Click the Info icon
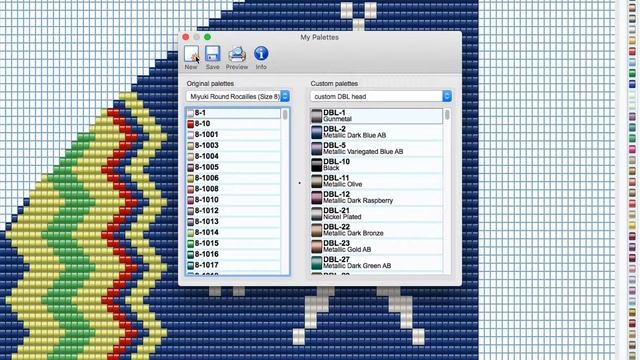The image size is (640, 360). pyautogui.click(x=261, y=53)
